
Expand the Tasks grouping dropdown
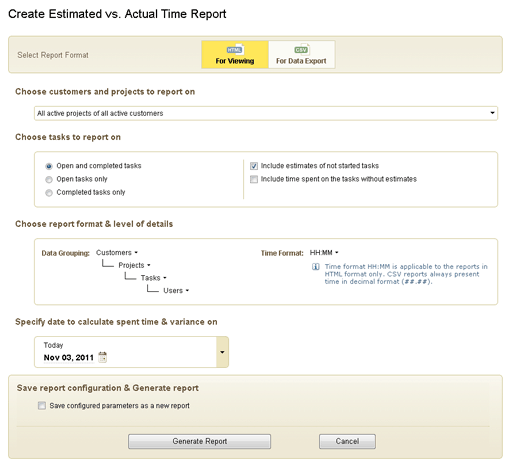tap(154, 278)
